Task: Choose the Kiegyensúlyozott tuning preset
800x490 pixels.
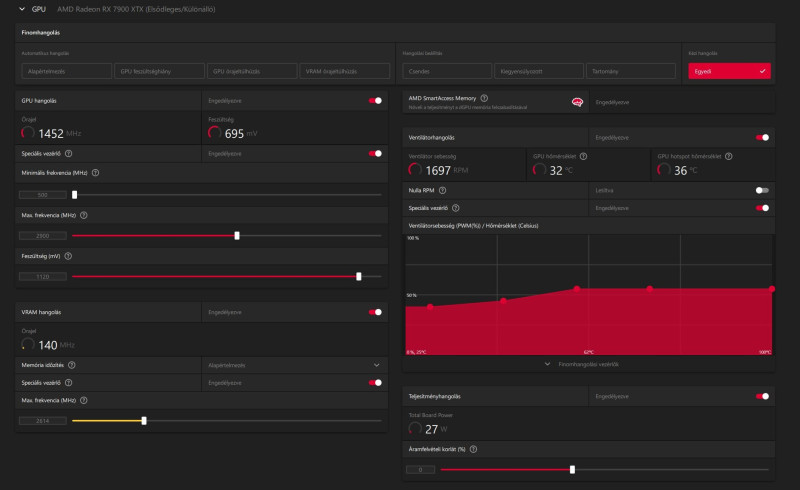Action: coord(539,71)
